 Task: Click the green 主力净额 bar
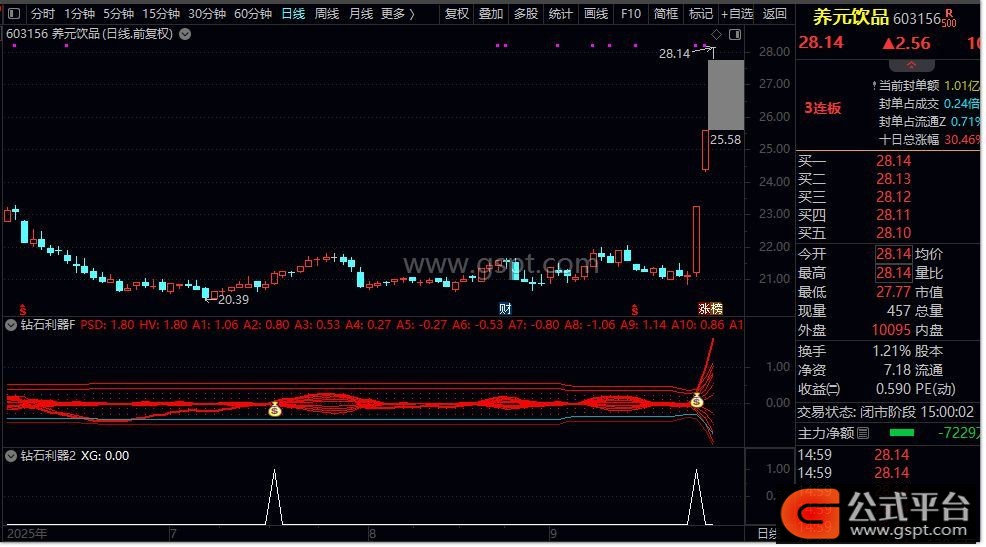[902, 433]
